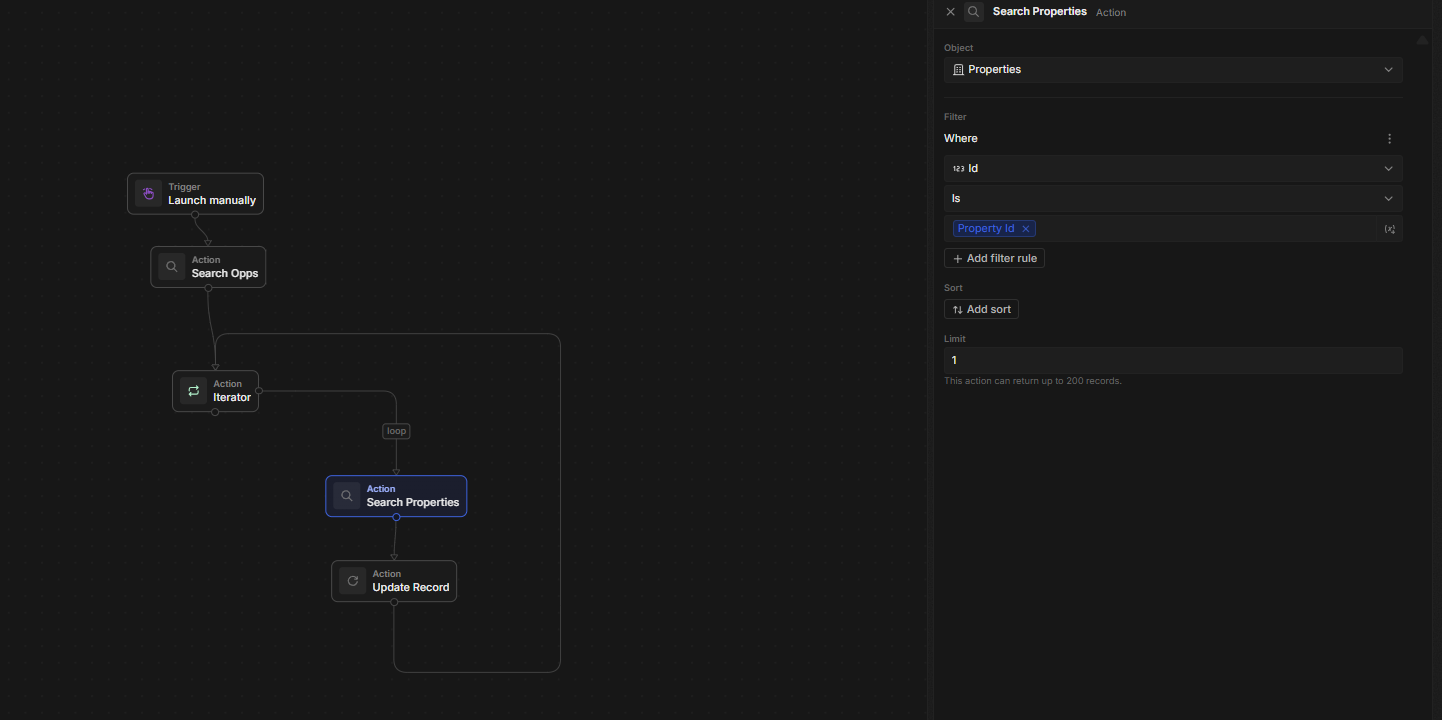Image resolution: width=1442 pixels, height=720 pixels.
Task: Click the Add filter rule button
Action: [x=994, y=258]
